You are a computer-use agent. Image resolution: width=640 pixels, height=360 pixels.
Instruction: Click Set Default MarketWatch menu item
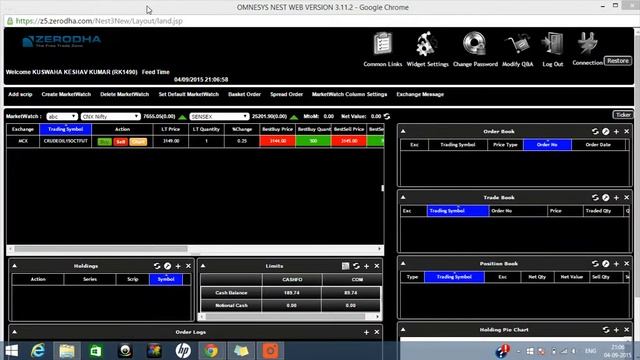coord(189,94)
